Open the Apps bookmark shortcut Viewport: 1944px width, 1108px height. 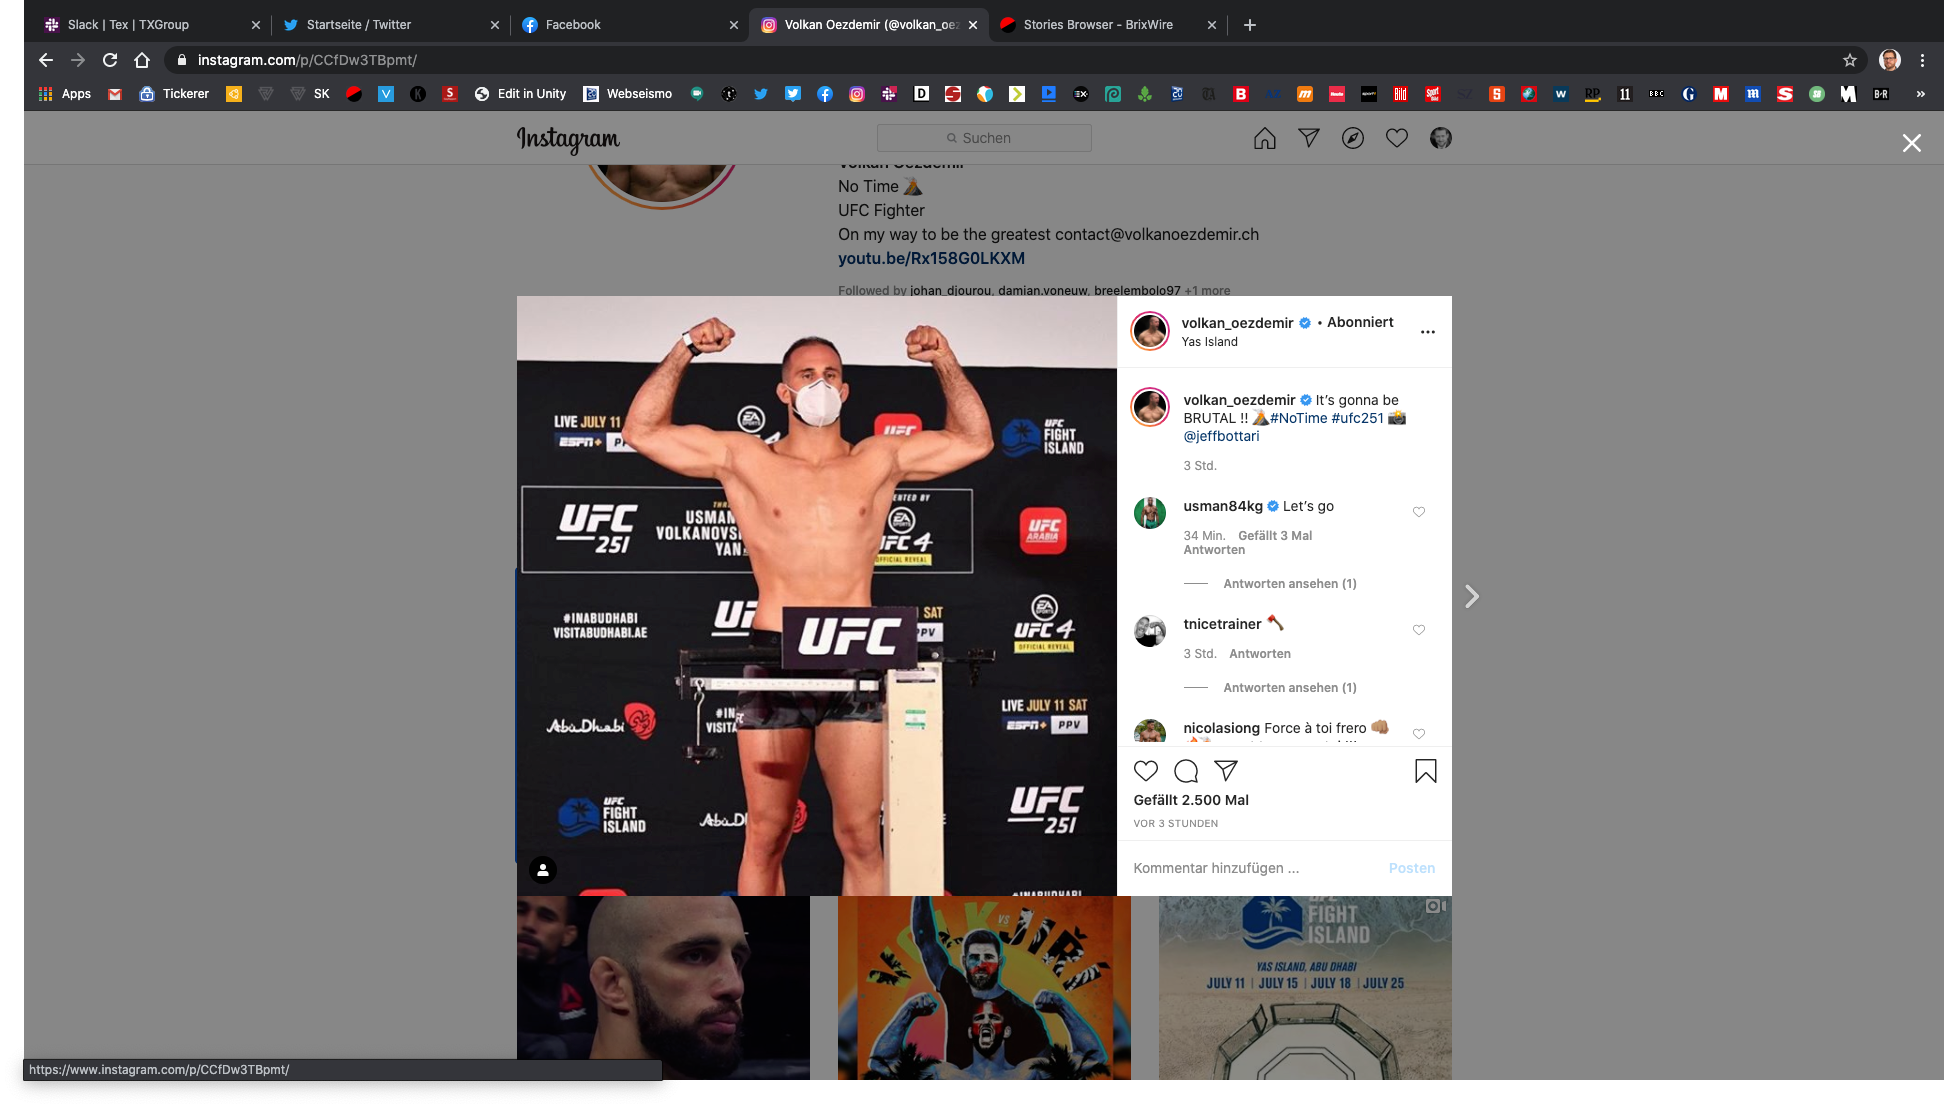point(65,94)
